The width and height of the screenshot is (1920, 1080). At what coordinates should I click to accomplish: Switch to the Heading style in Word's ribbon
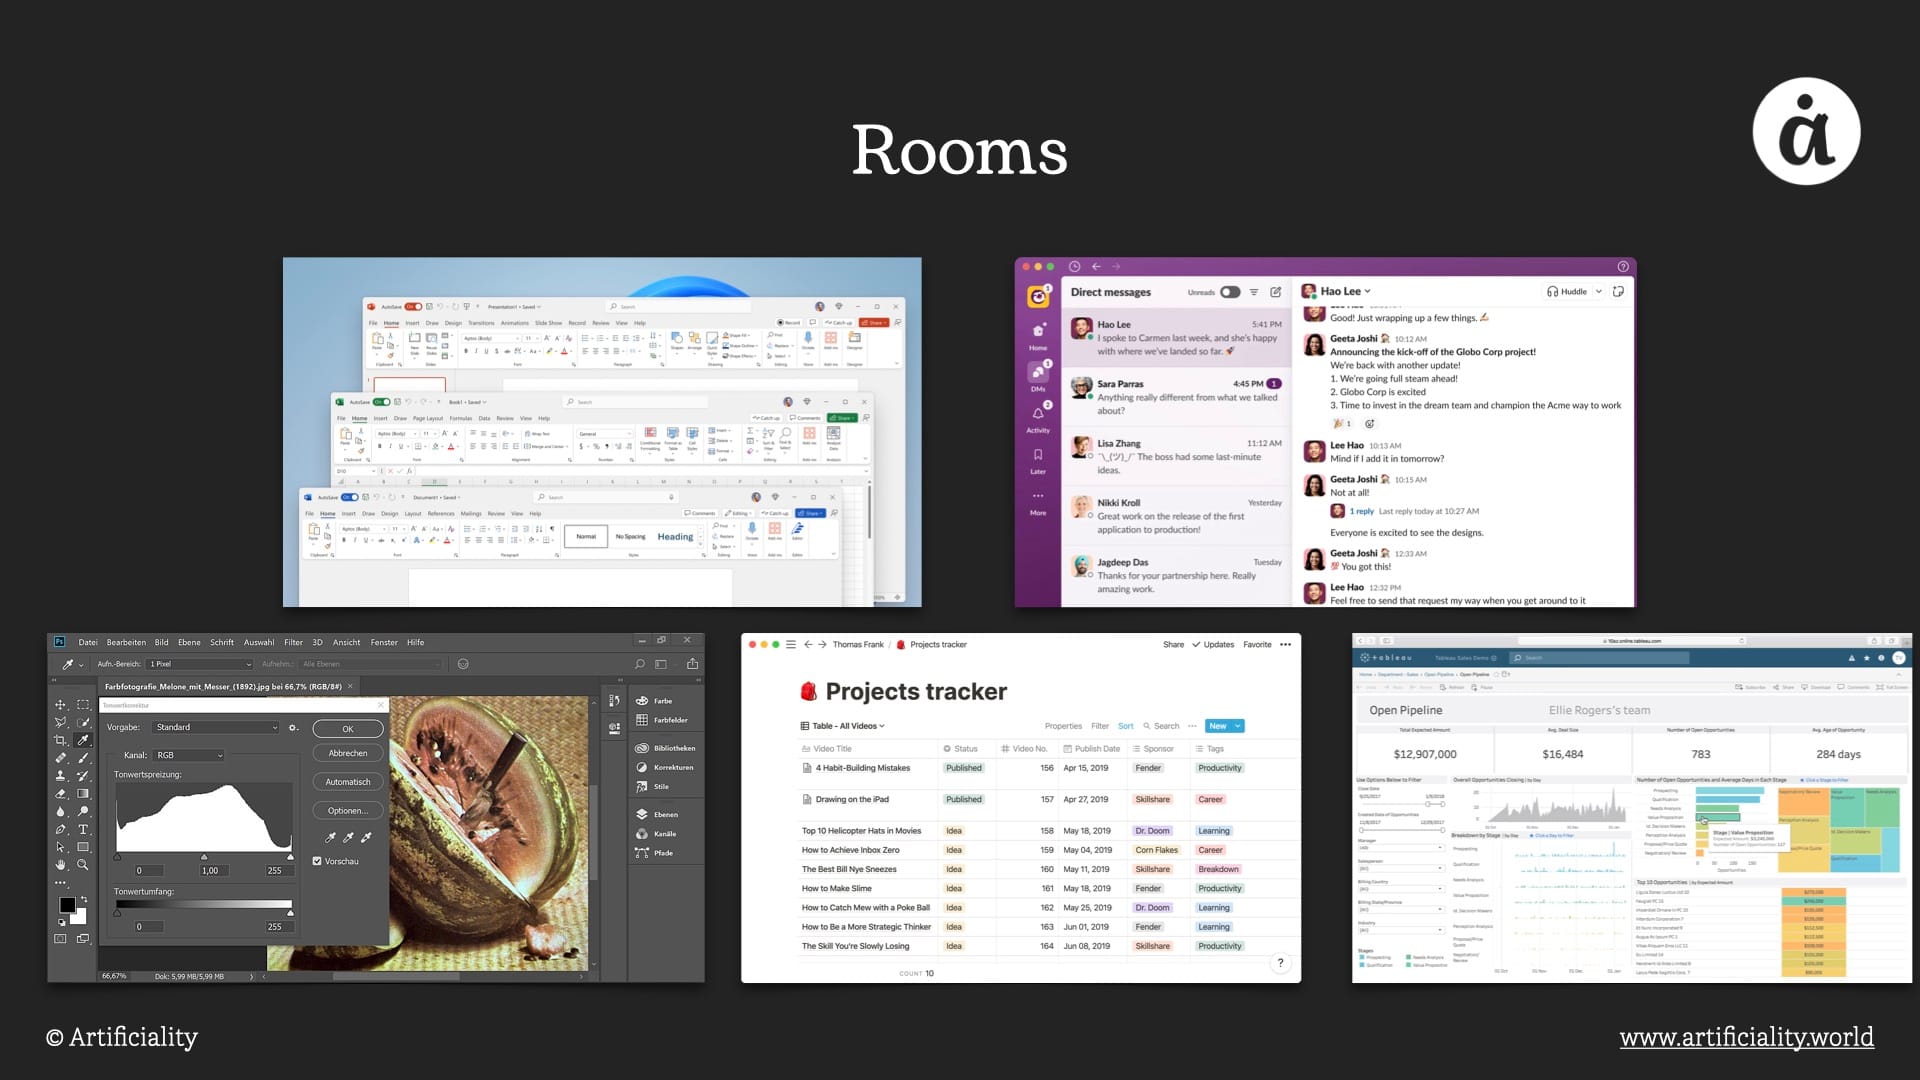pyautogui.click(x=676, y=537)
